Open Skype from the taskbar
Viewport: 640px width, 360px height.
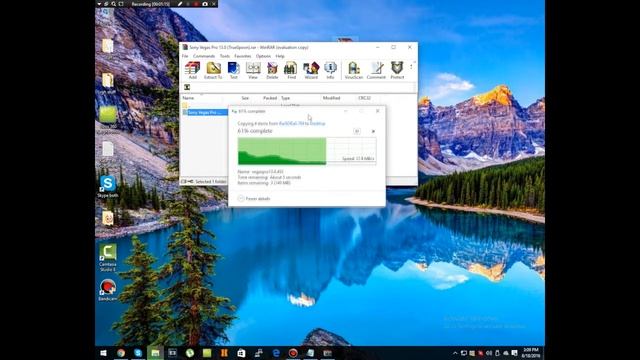click(138, 353)
